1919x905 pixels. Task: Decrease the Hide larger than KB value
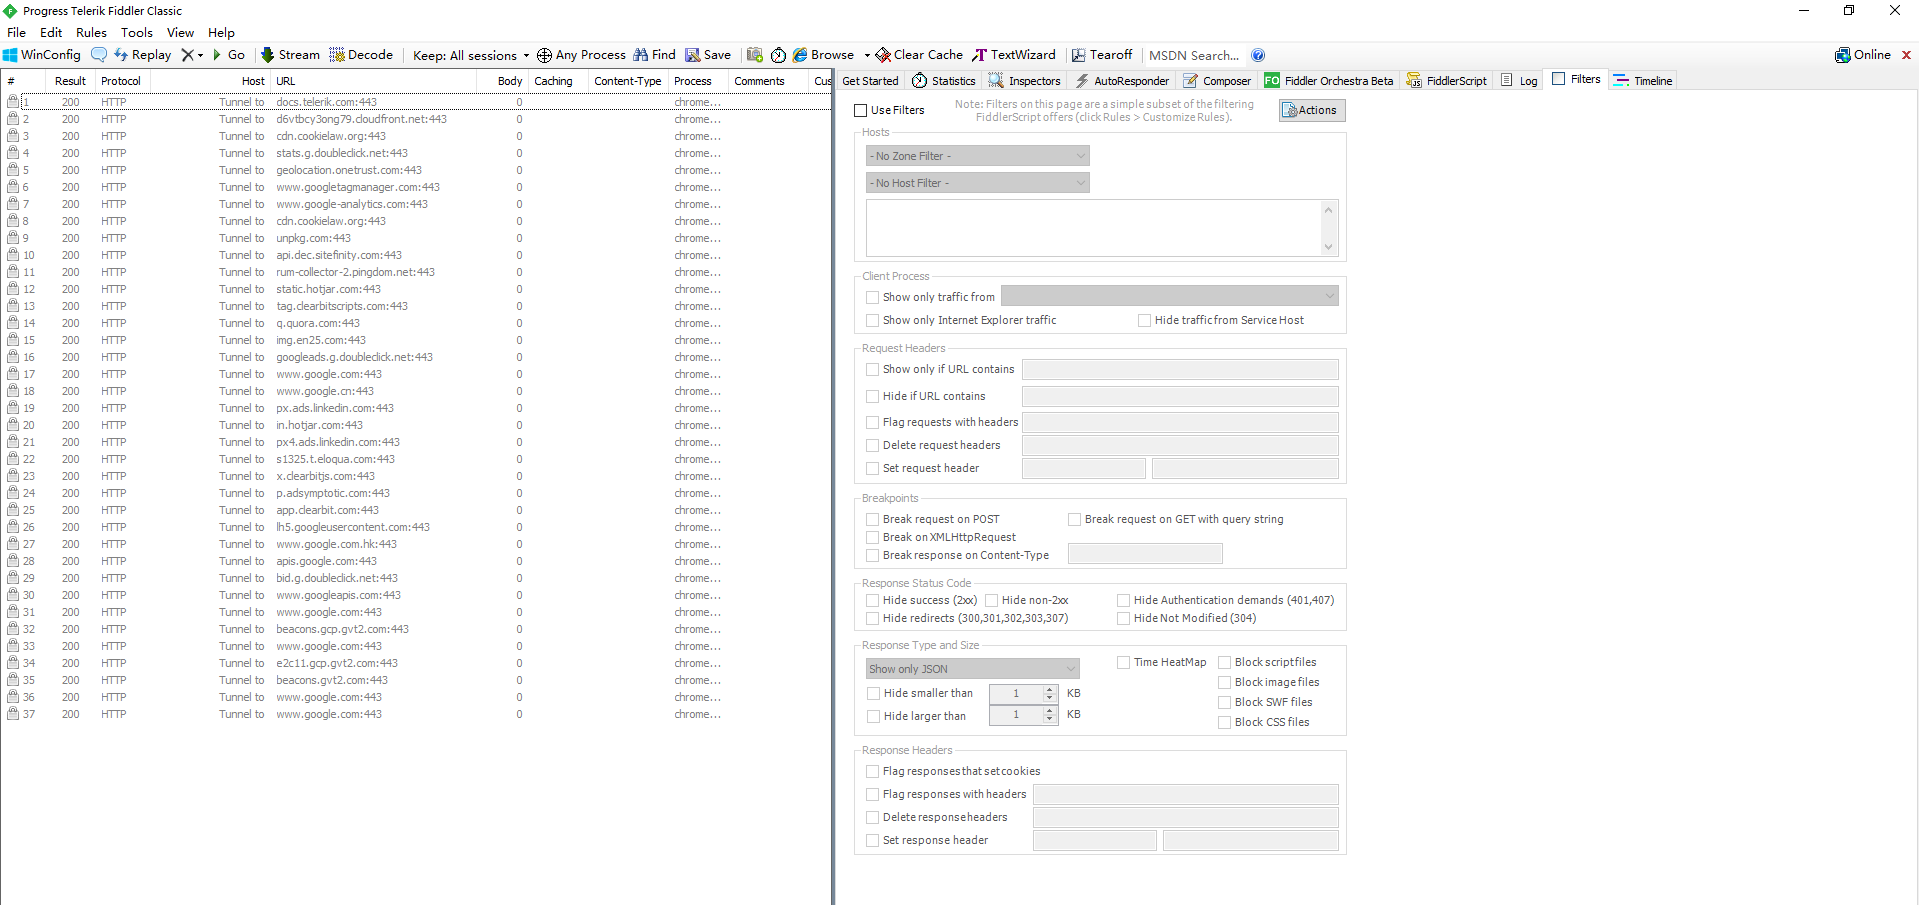coord(1050,719)
